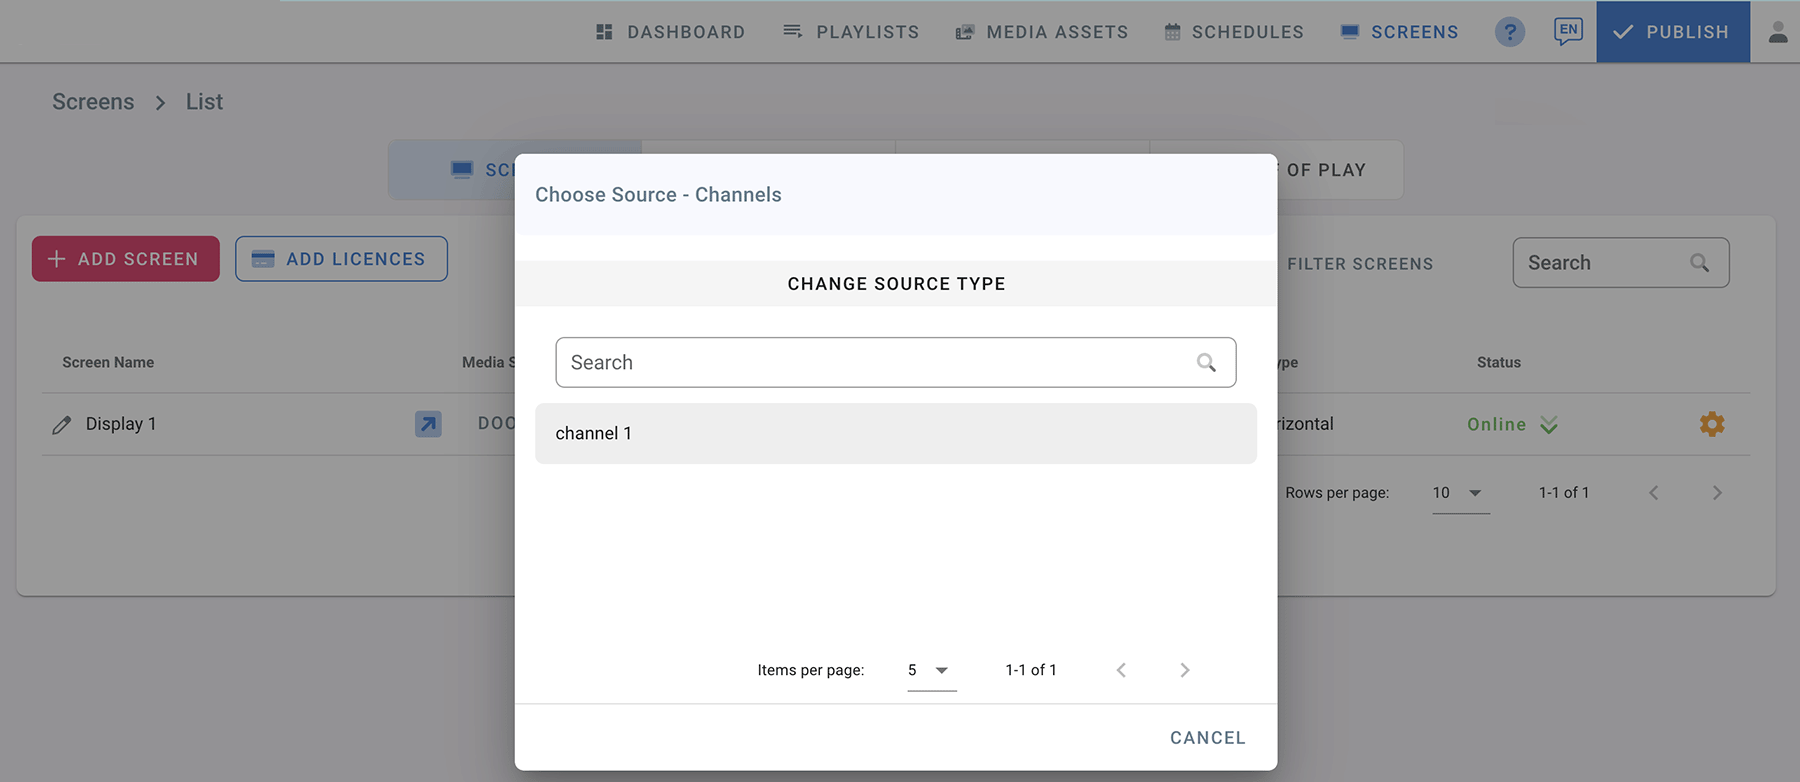This screenshot has height=782, width=1800.
Task: Select channel 1 from the list
Action: click(896, 433)
